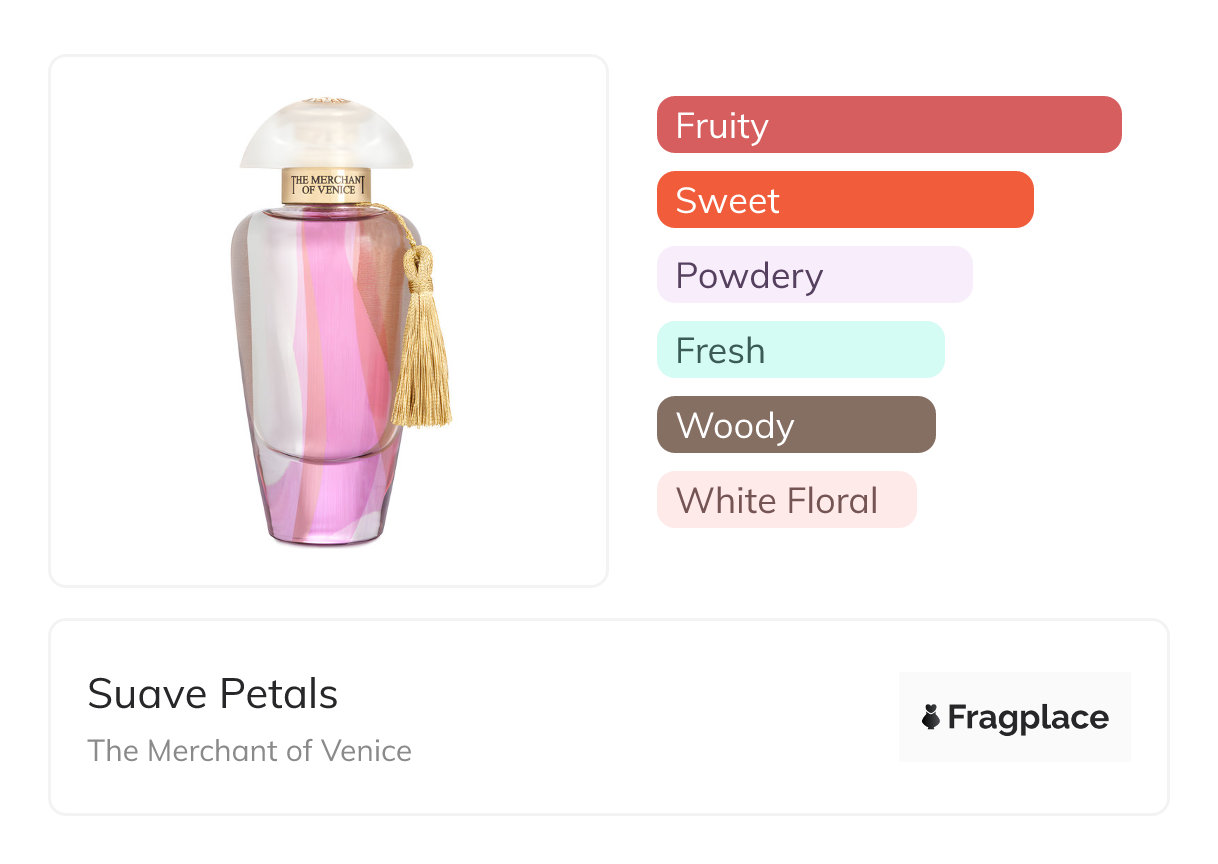Click the frosted dome bottle cap
Screen dimensions: 1218x864
pyautogui.click(x=327, y=135)
